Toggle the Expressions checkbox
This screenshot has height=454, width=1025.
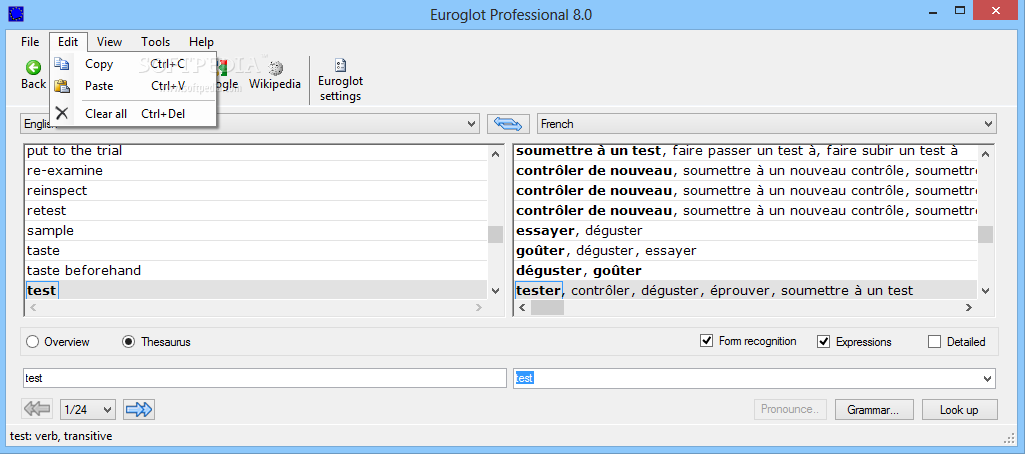[x=824, y=342]
